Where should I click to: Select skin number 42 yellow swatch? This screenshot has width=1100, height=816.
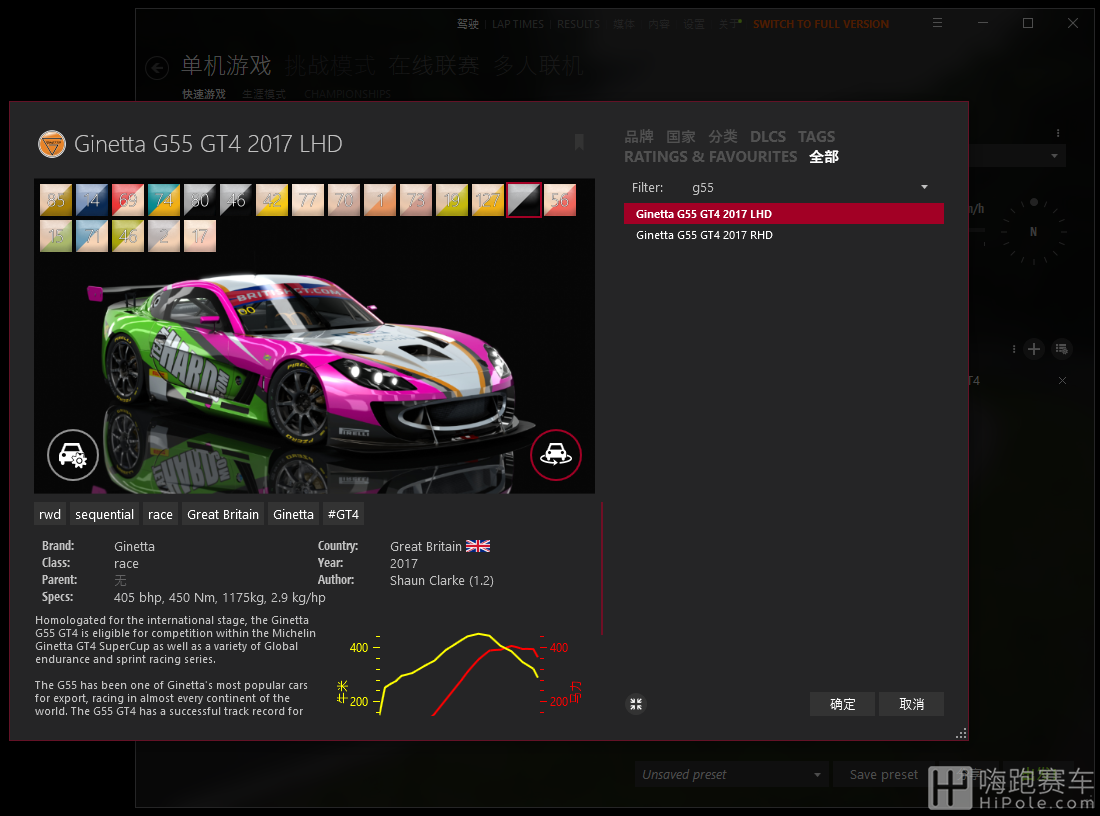pos(271,200)
